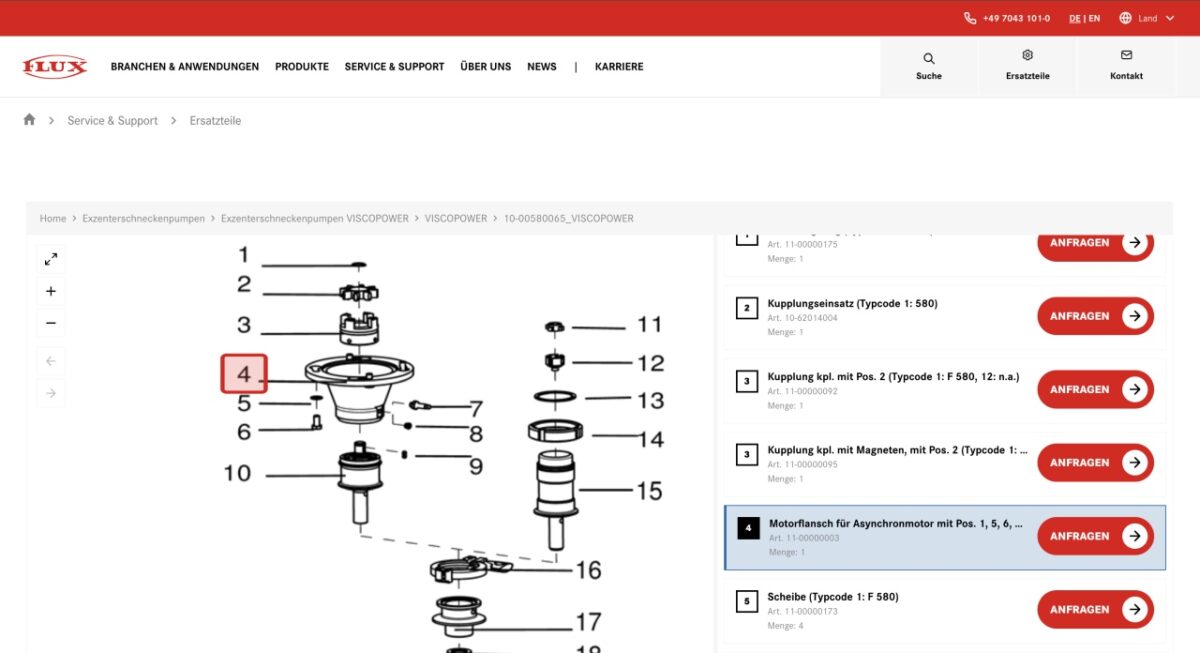Select position 15 in the diagram
The width and height of the screenshot is (1200, 653).
pyautogui.click(x=649, y=490)
